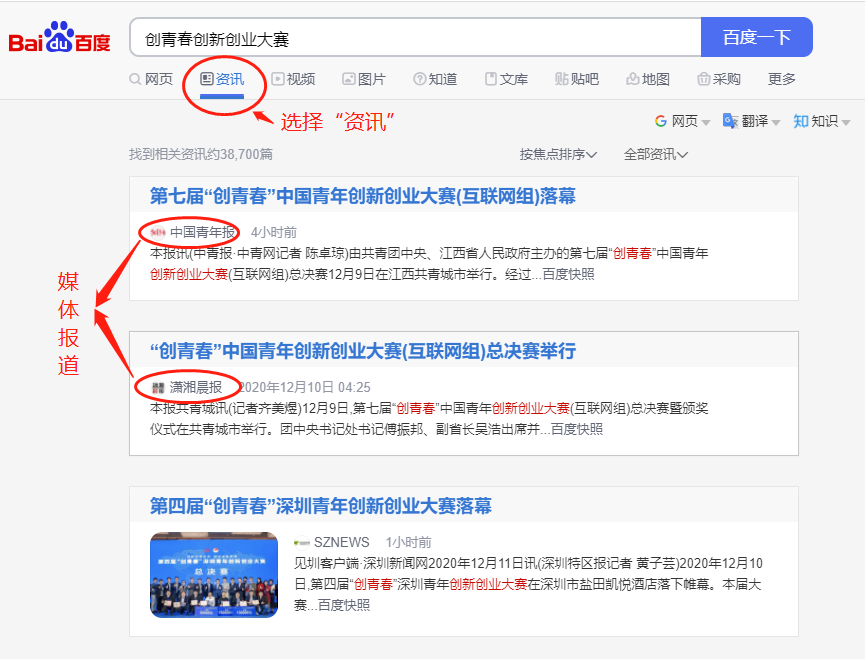Click the Google G icon
This screenshot has width=865, height=659.
pyautogui.click(x=661, y=121)
